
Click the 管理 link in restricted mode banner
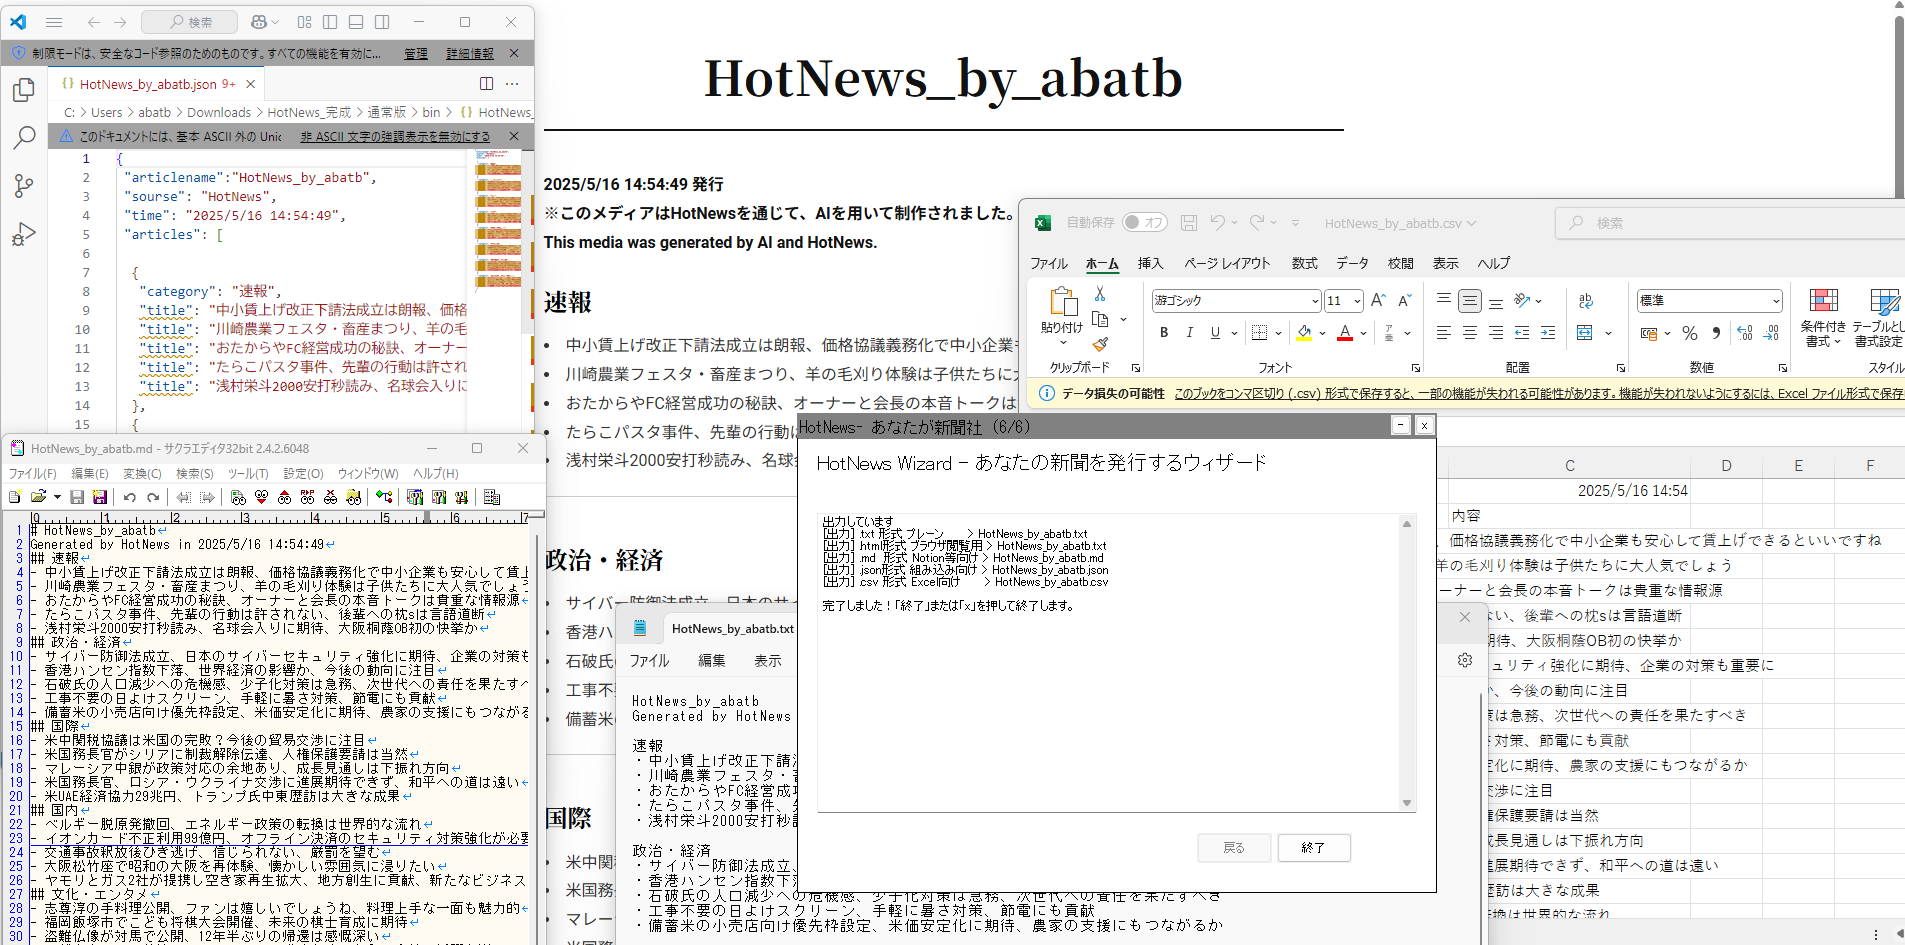pyautogui.click(x=416, y=53)
